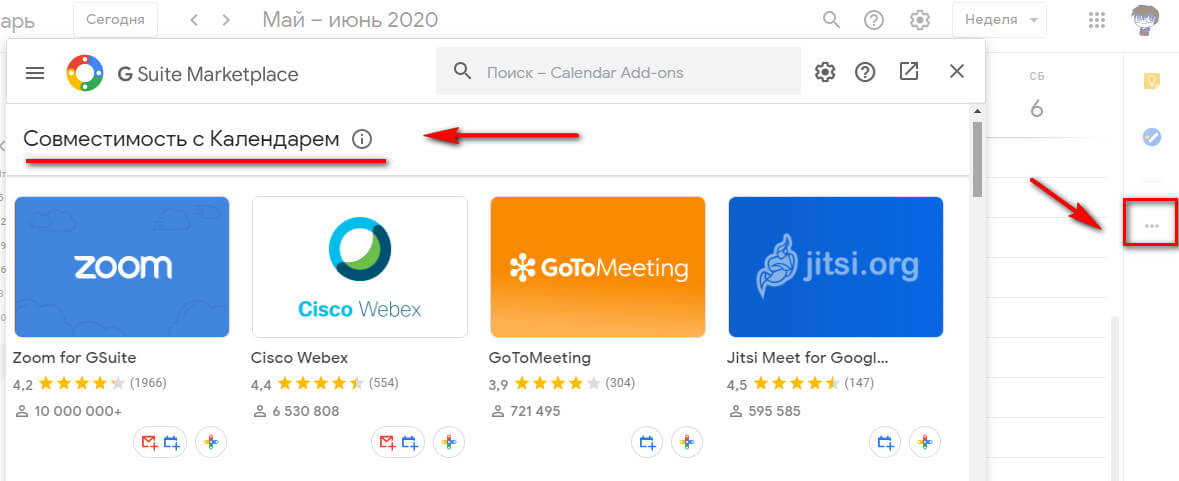
Task: Open the Cisco Webex app card
Action: 360,267
